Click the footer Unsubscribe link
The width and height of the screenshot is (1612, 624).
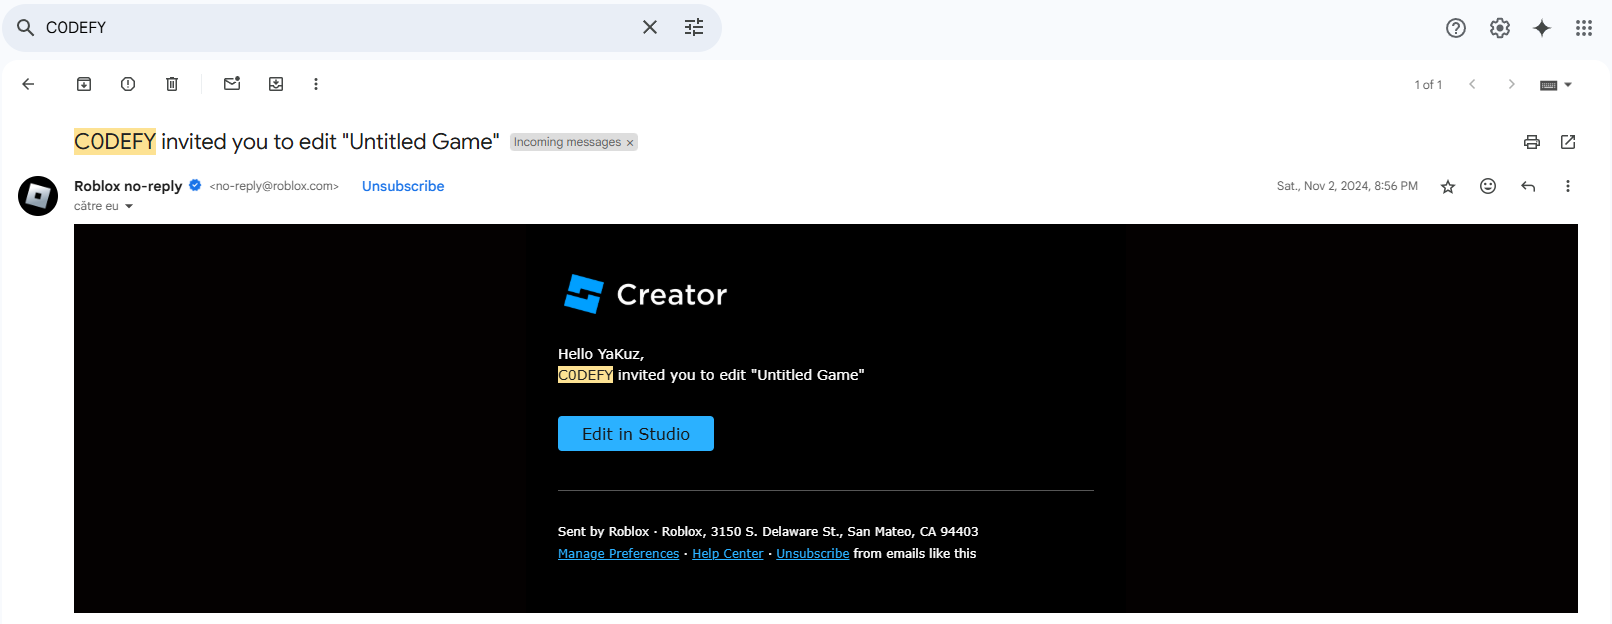(x=813, y=554)
